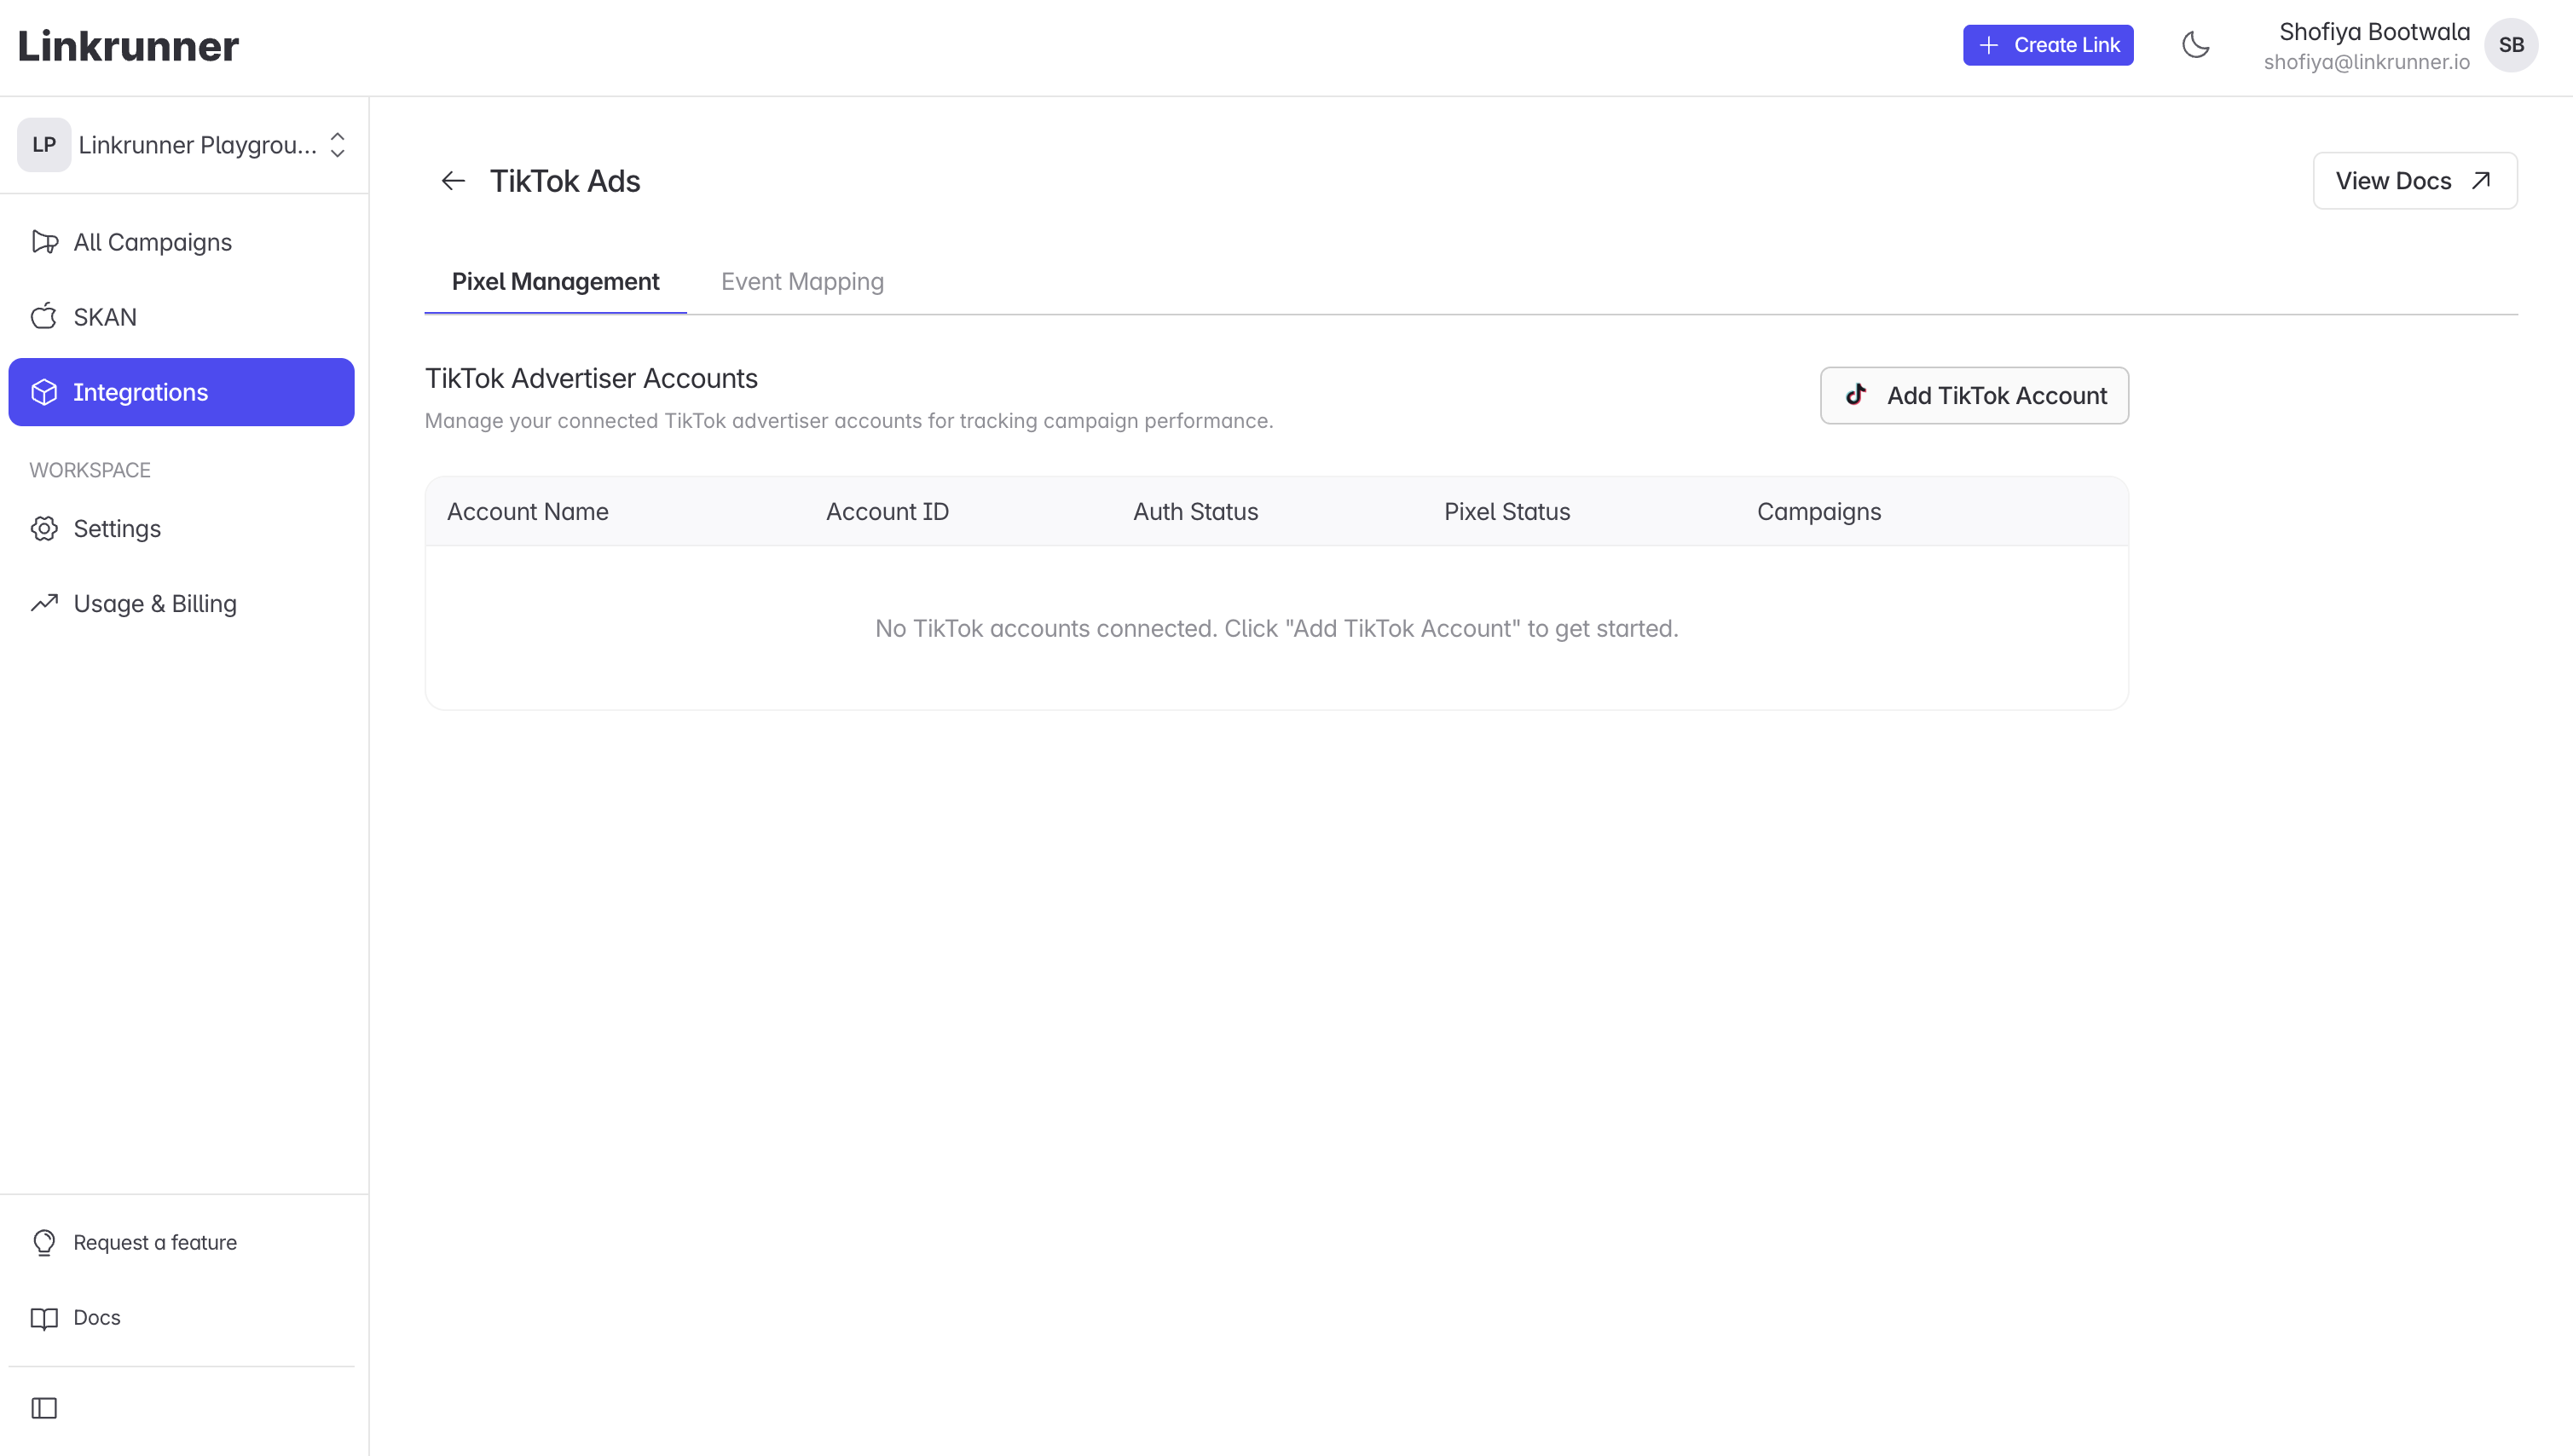Click the 'Manage your connected TikTok' description
Viewport: 2573px width, 1456px height.
coord(848,421)
